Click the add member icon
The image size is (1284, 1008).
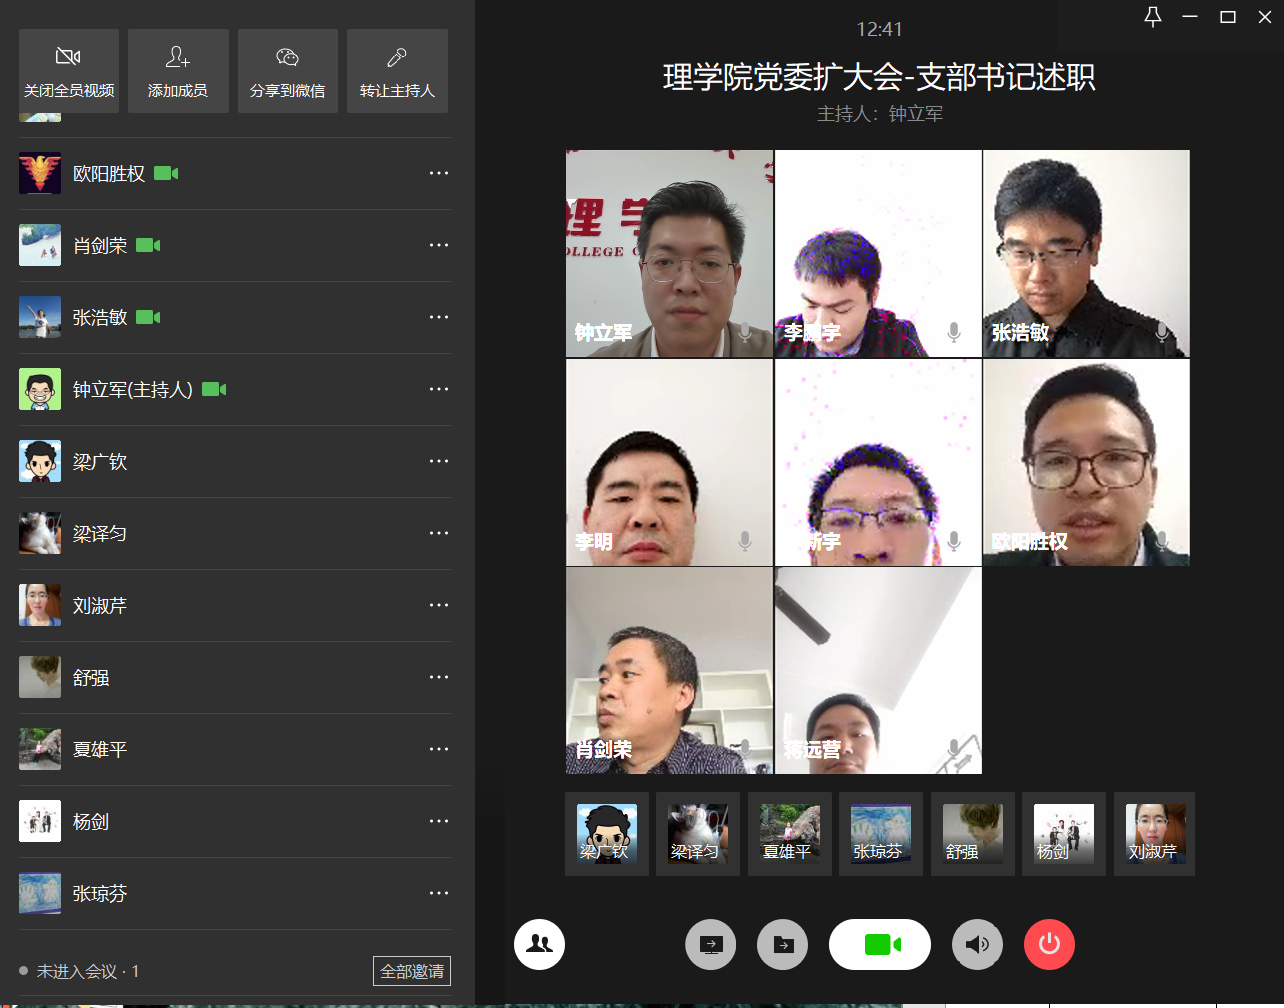[178, 57]
